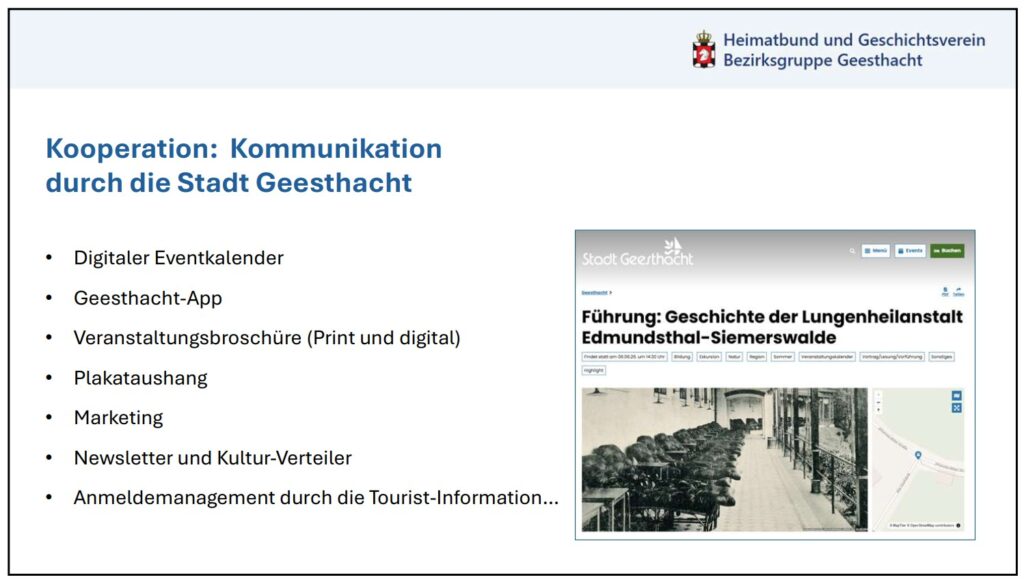Click the Vortrag/Lesung/Vorführung tag

click(x=892, y=357)
